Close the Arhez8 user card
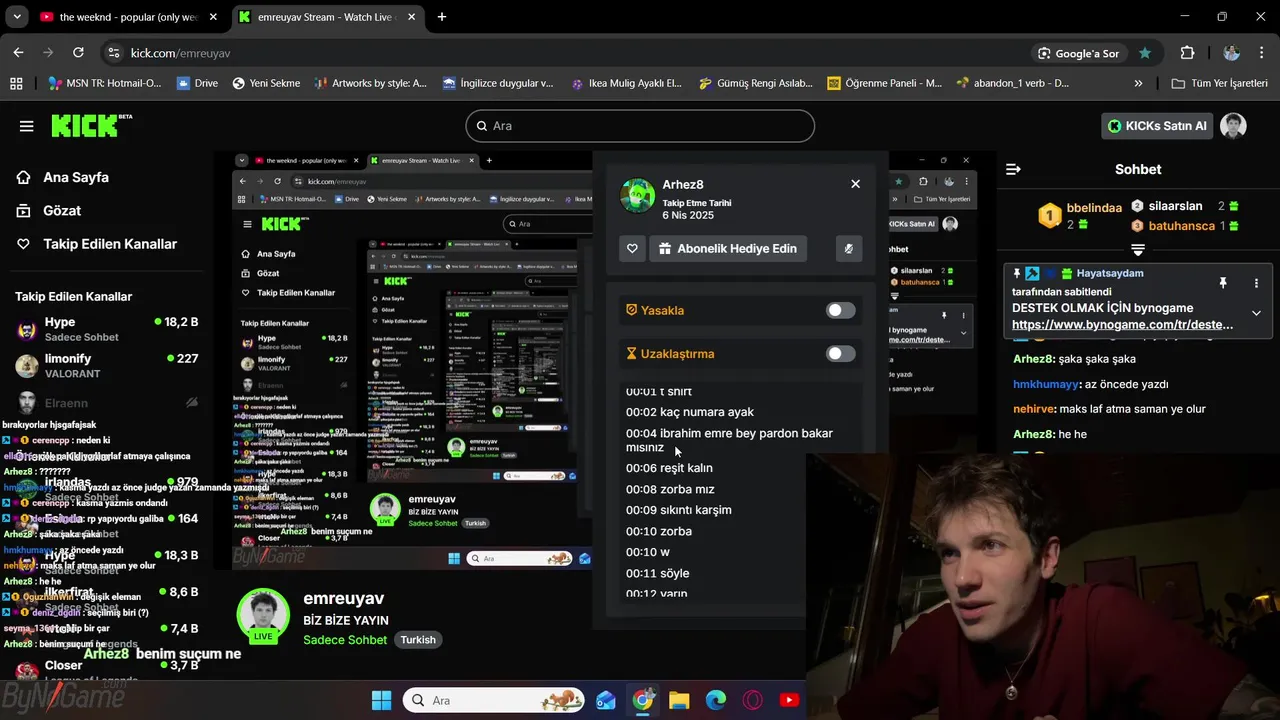The height and width of the screenshot is (720, 1280). (855, 184)
